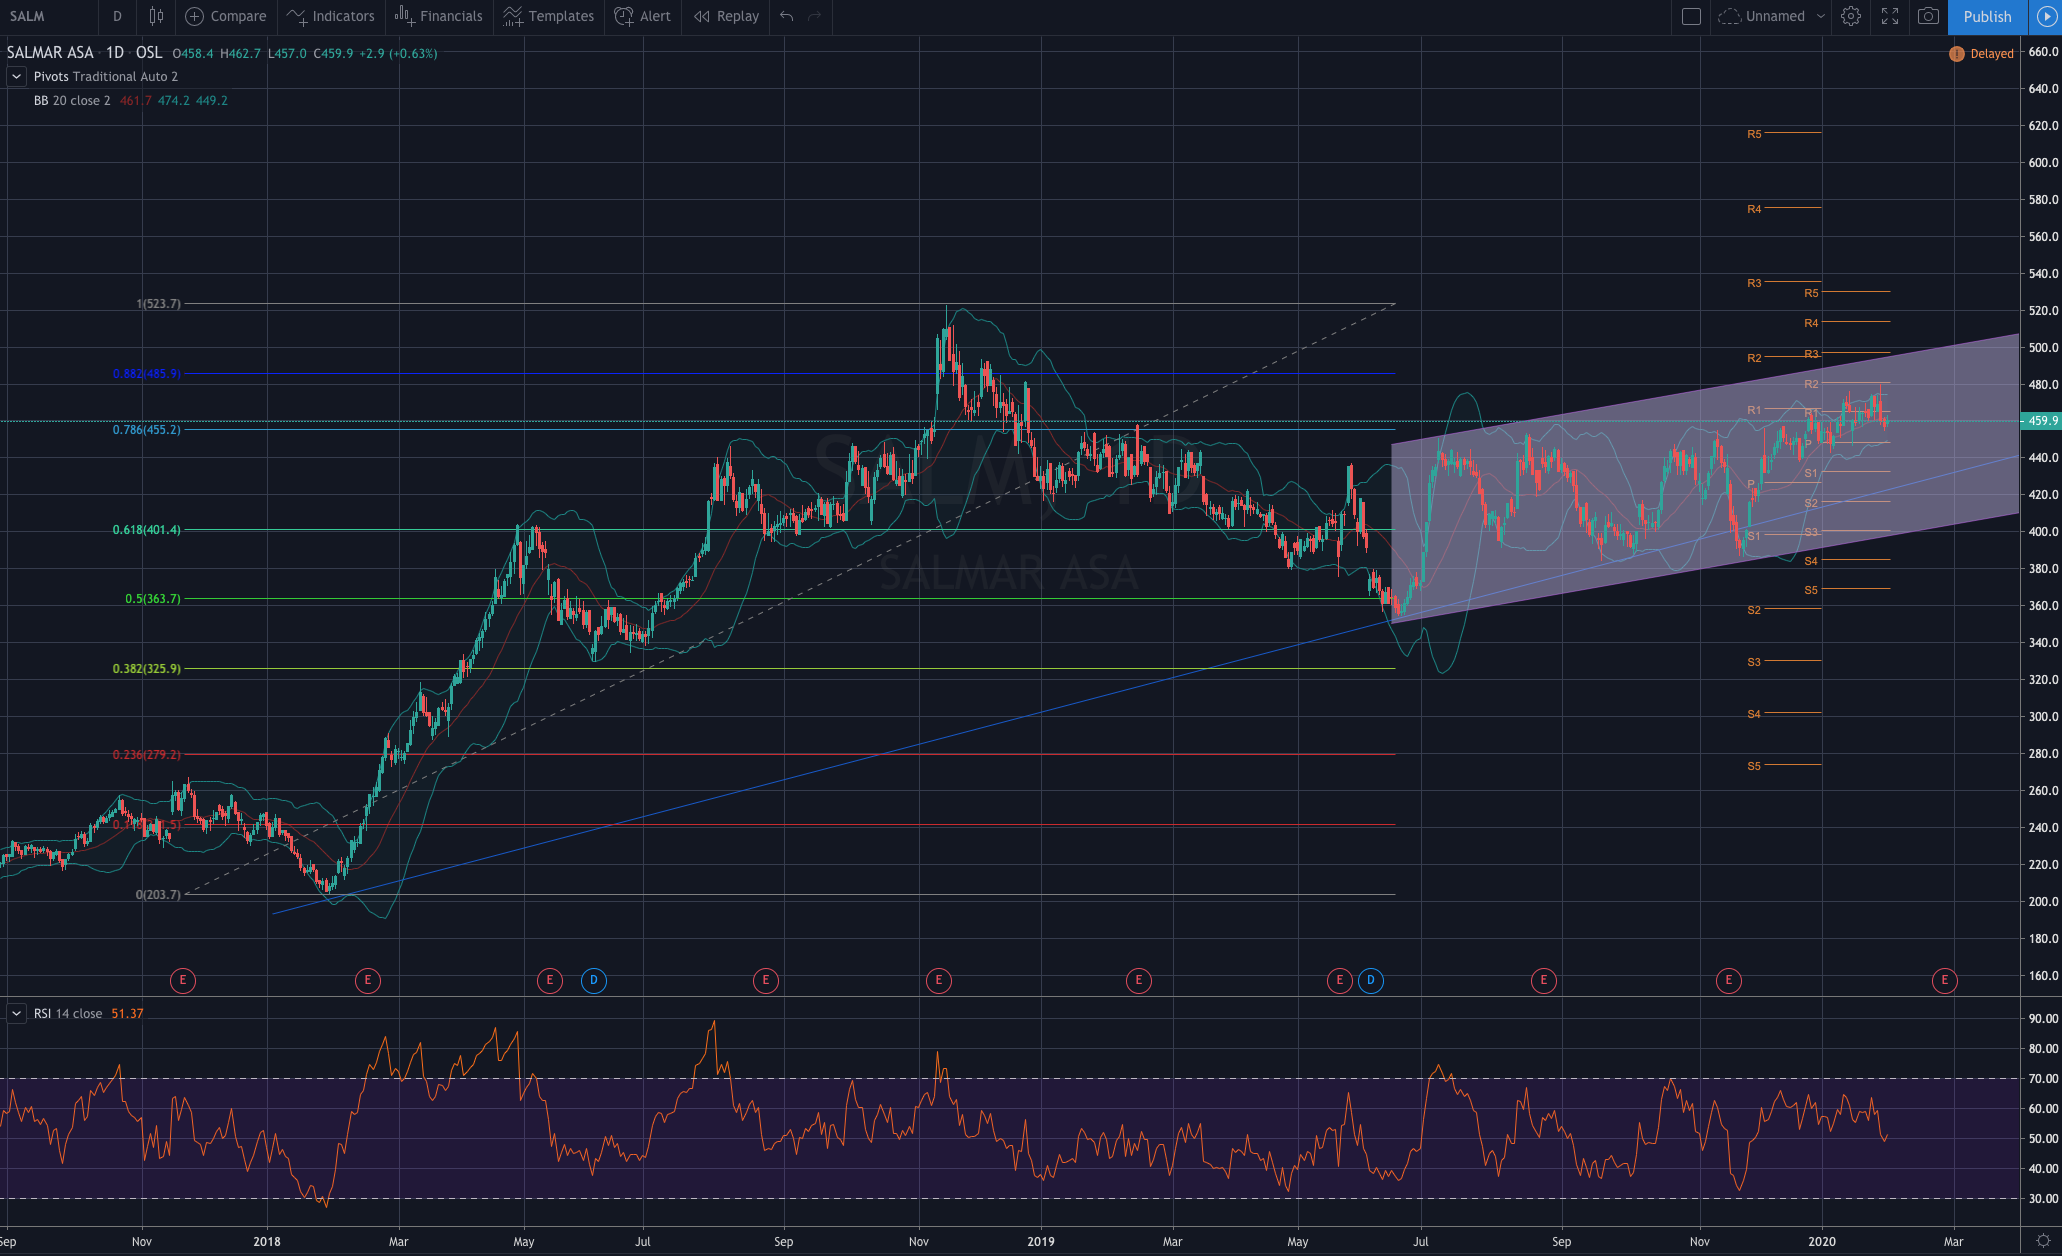
Task: Click the play stream icon beside Publish
Action: pyautogui.click(x=2047, y=16)
